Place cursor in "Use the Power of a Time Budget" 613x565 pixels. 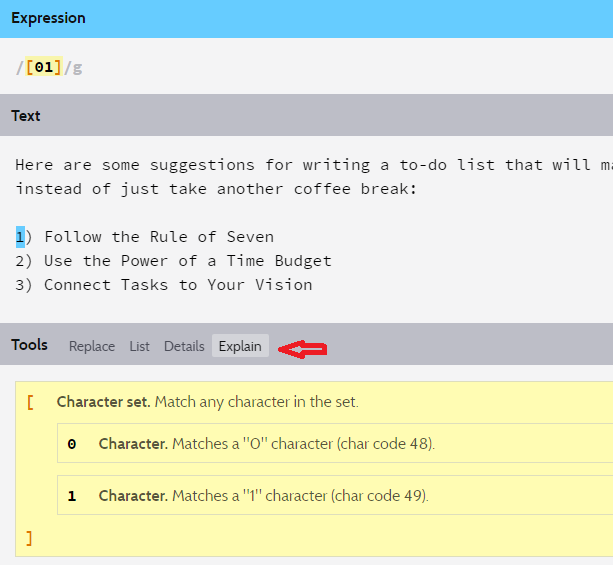(x=187, y=261)
